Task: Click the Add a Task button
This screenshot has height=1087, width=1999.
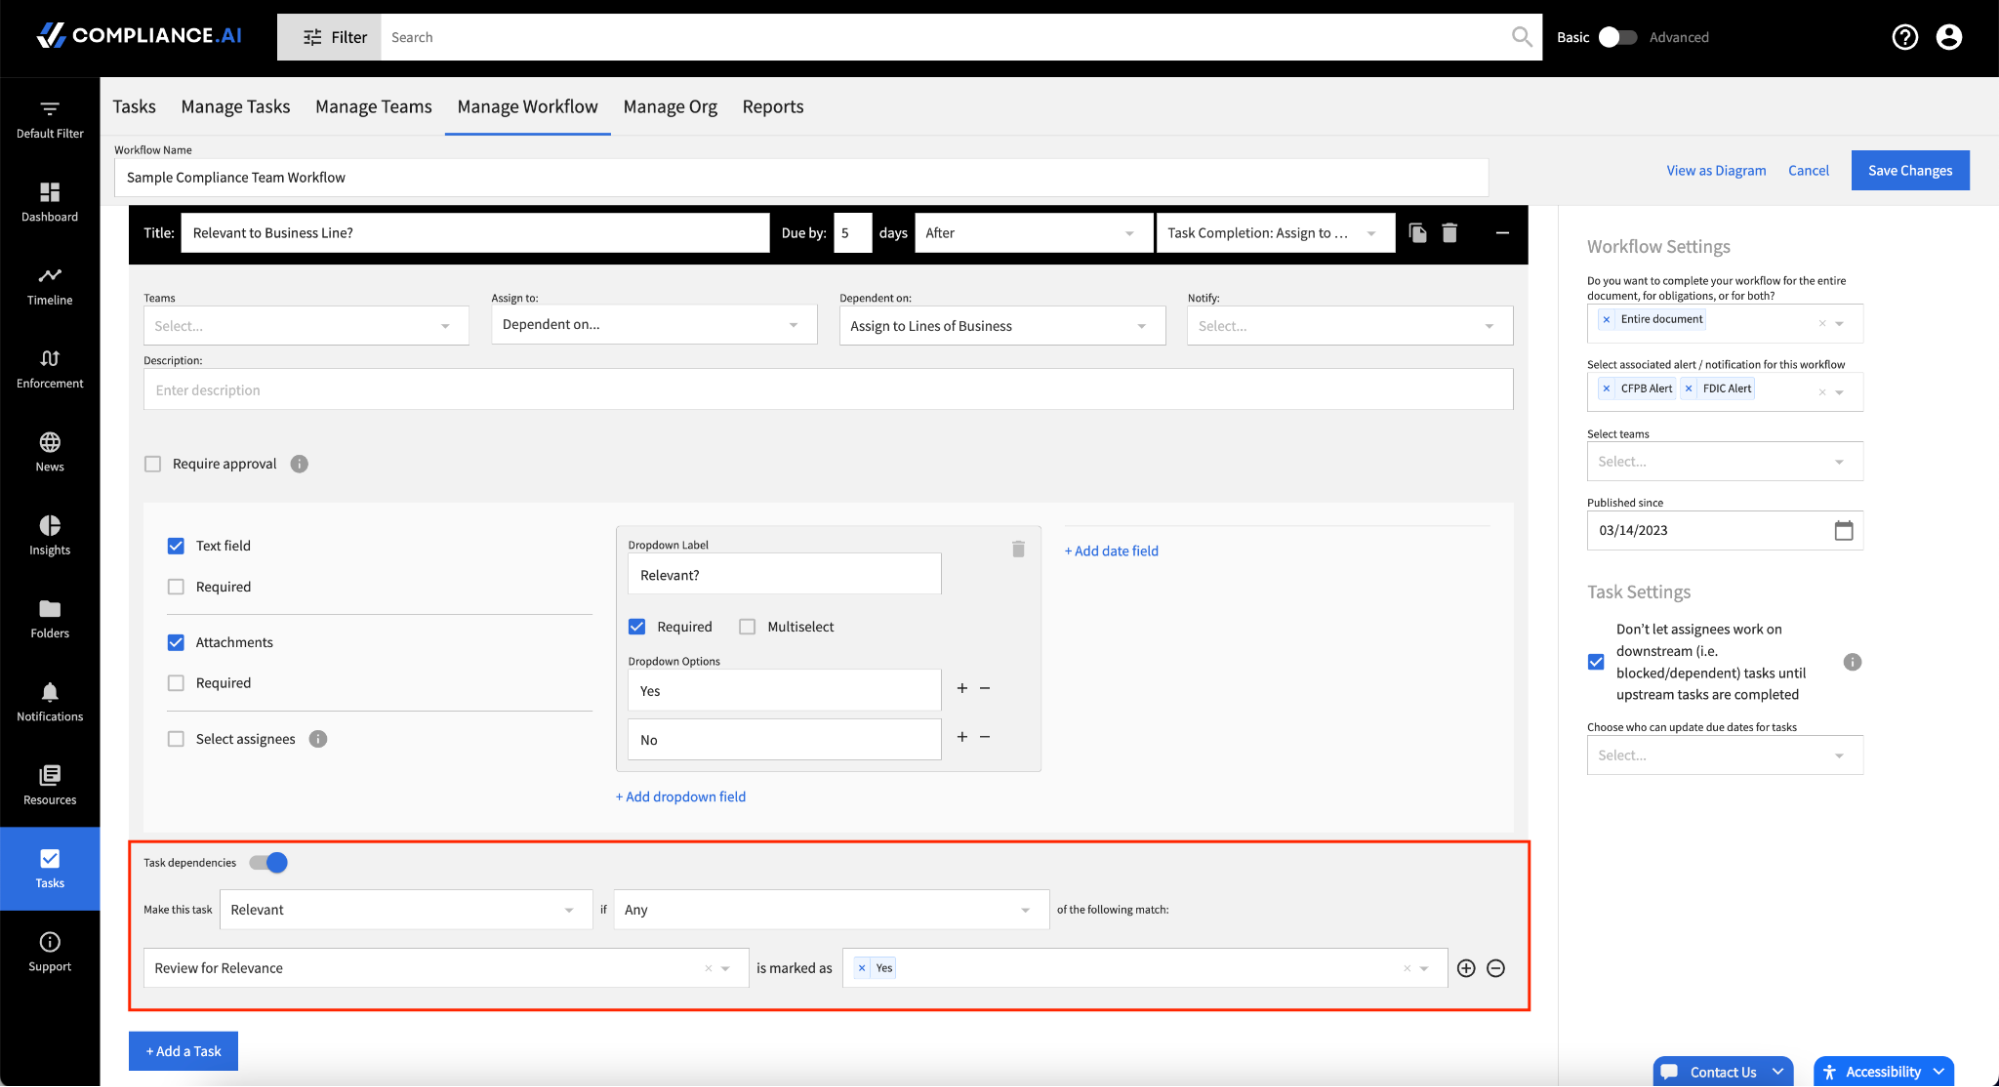Action: coord(183,1051)
